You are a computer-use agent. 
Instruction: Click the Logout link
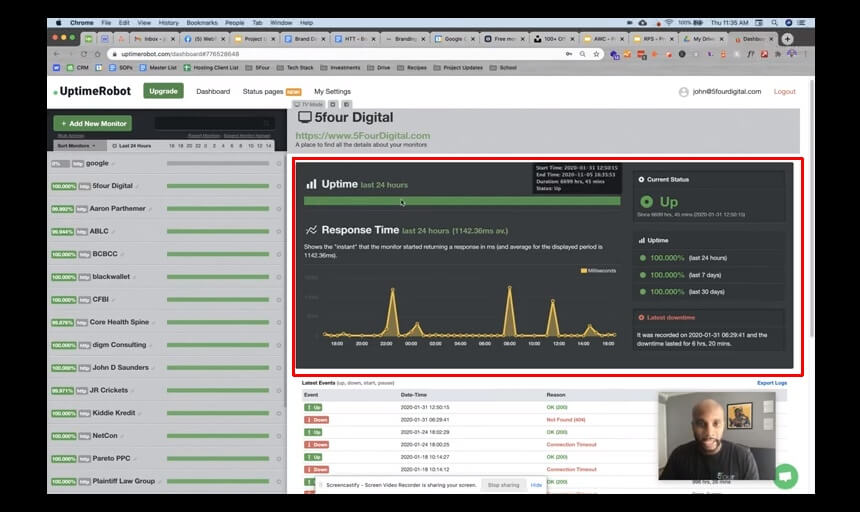coord(784,92)
